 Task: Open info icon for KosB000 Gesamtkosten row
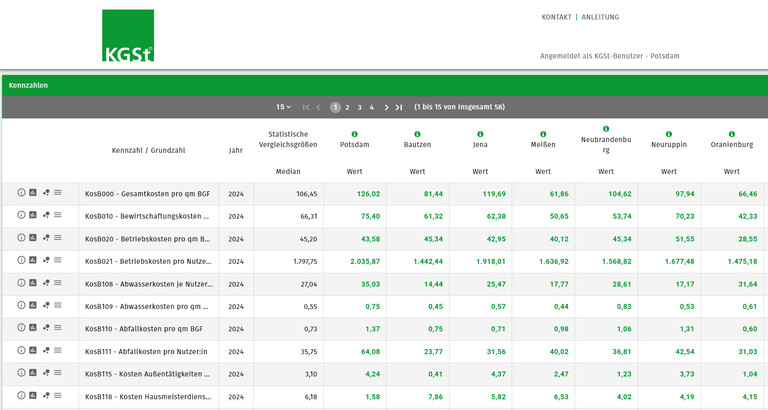(x=21, y=193)
